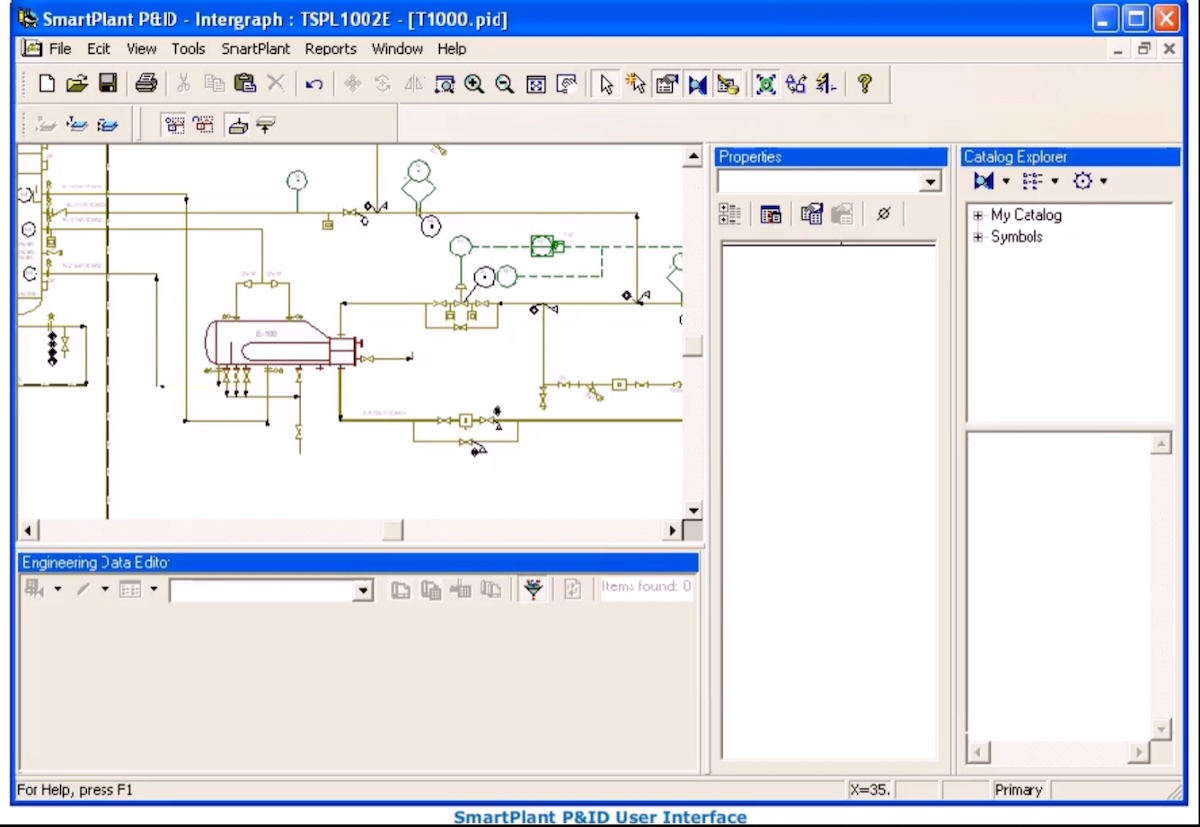
Task: Click the grayed Copy icon
Action: coord(214,84)
